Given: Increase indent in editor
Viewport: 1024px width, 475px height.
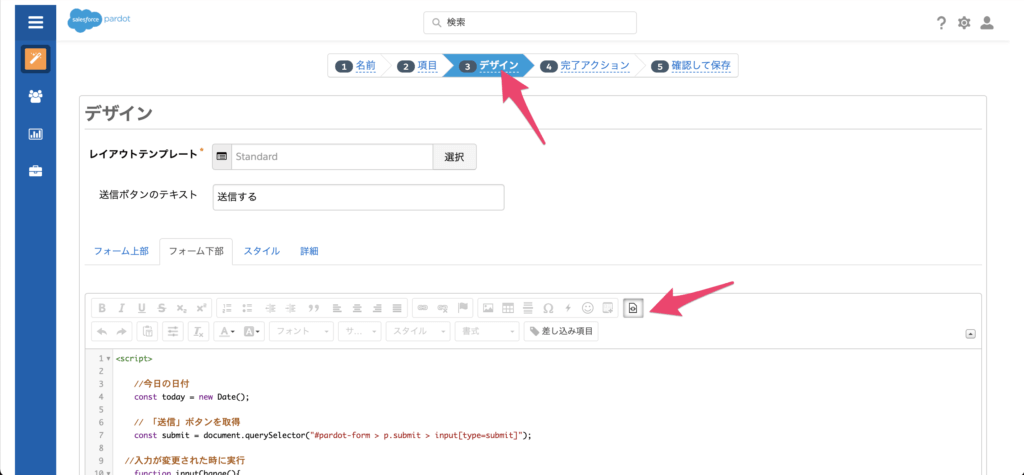Looking at the screenshot, I should 291,308.
